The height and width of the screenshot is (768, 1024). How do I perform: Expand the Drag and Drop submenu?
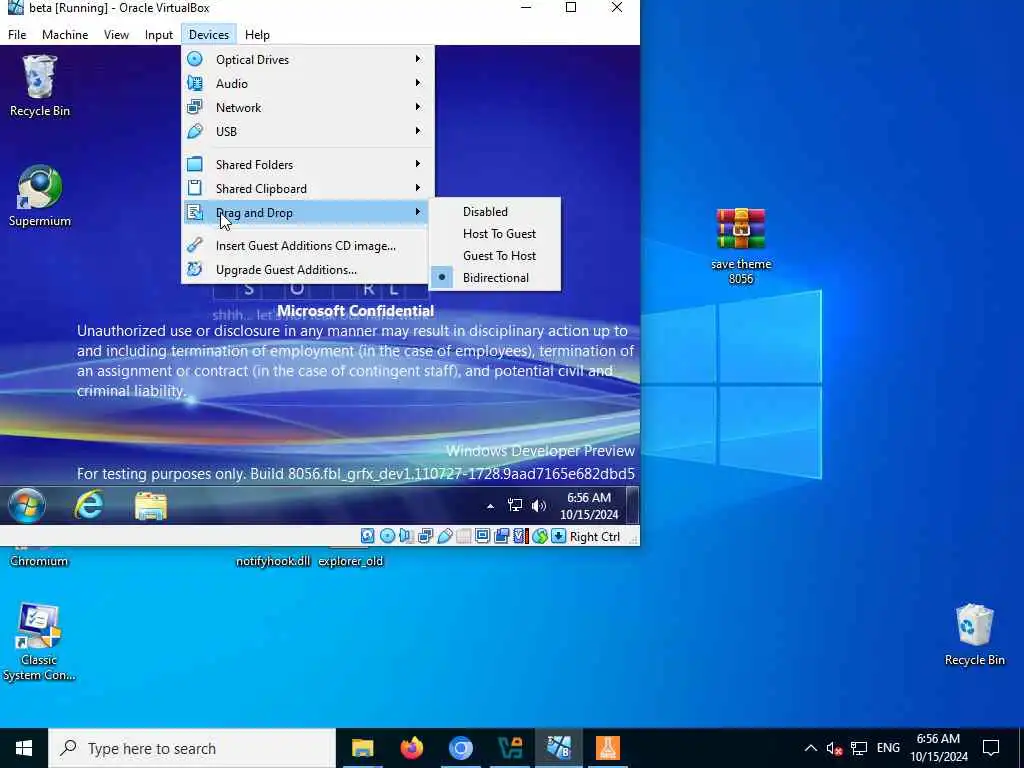(306, 213)
